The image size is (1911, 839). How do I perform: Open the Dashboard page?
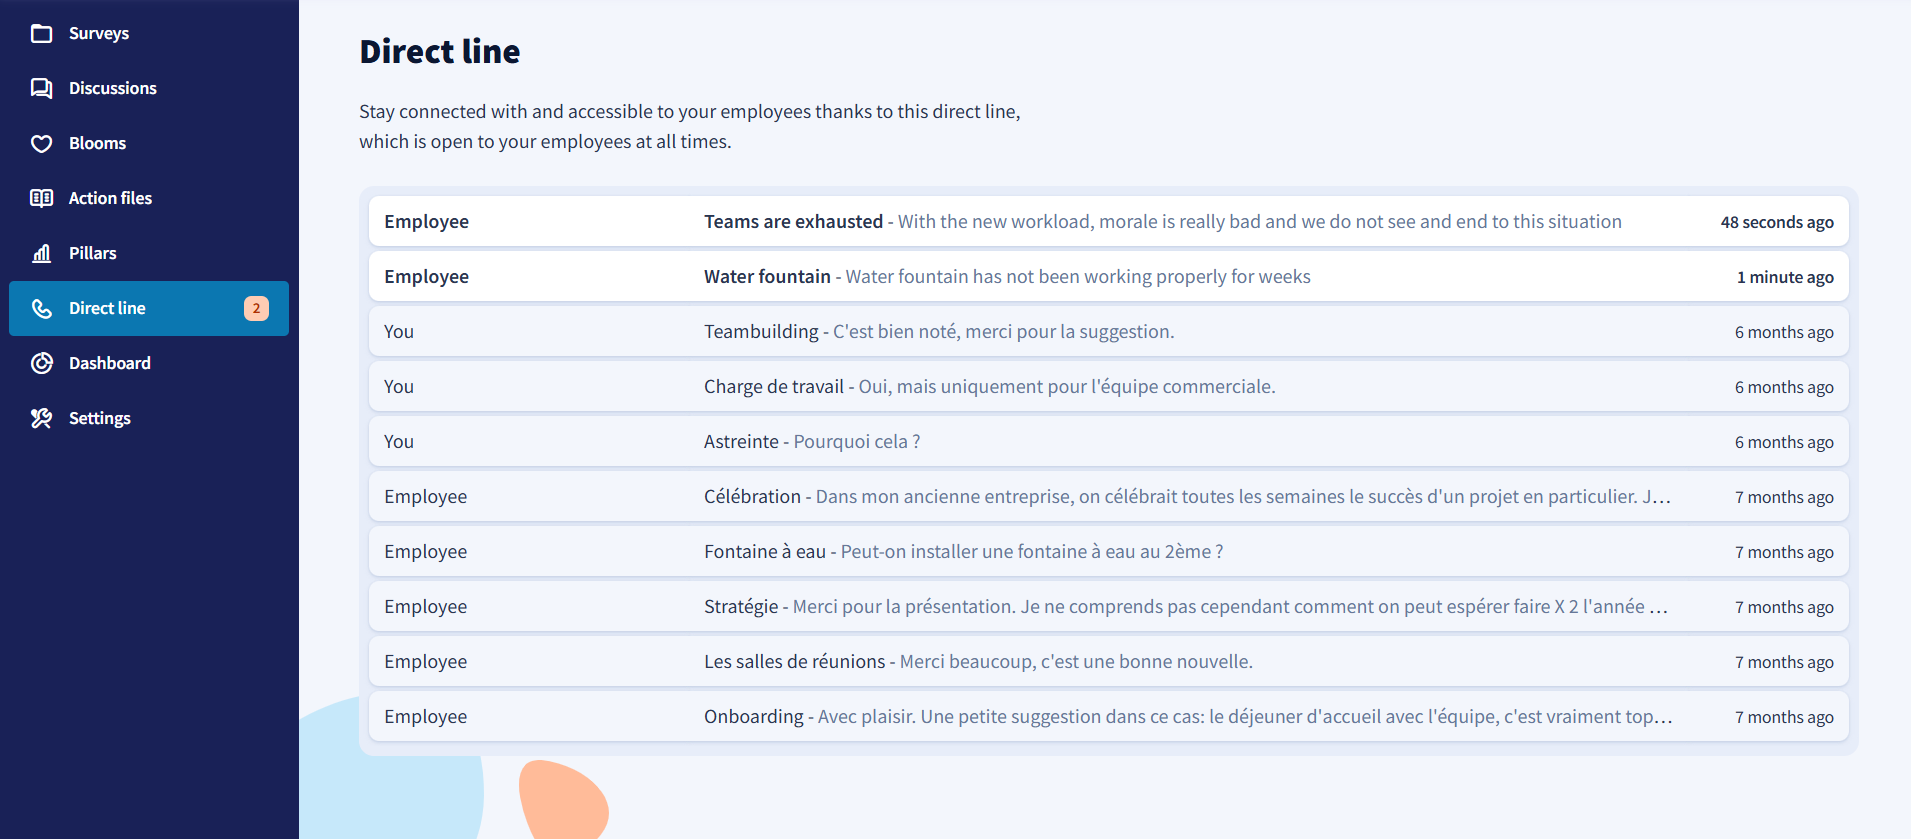point(149,363)
